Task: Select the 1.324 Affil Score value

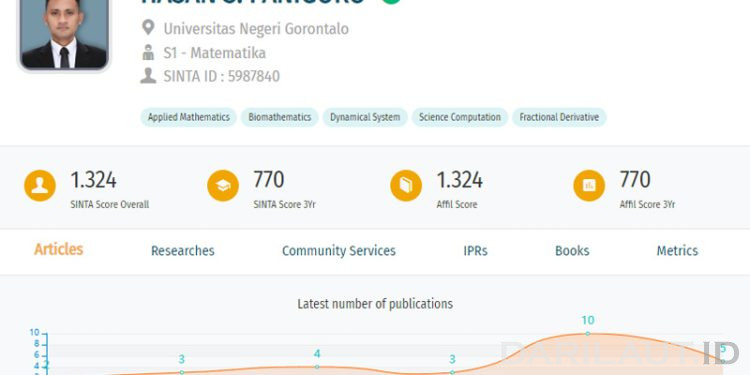Action: 459,180
